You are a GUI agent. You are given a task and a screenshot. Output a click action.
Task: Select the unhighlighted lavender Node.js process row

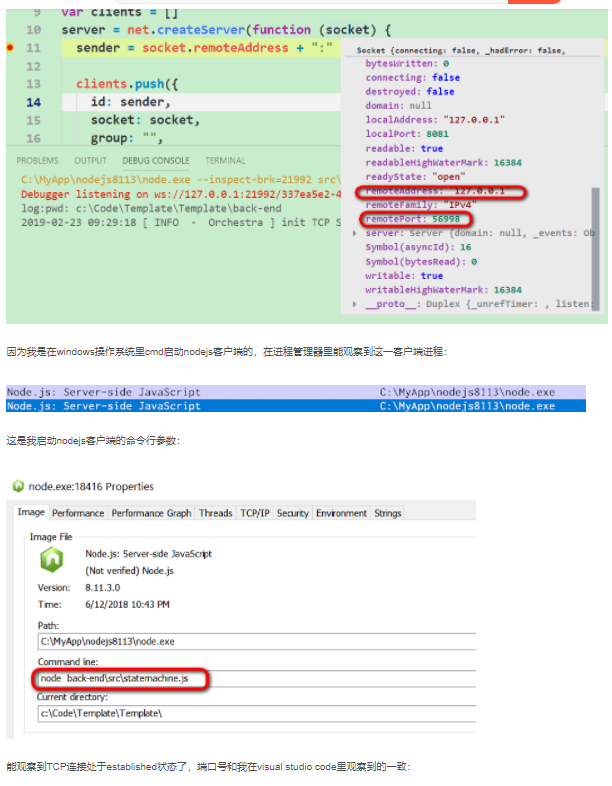click(296, 392)
